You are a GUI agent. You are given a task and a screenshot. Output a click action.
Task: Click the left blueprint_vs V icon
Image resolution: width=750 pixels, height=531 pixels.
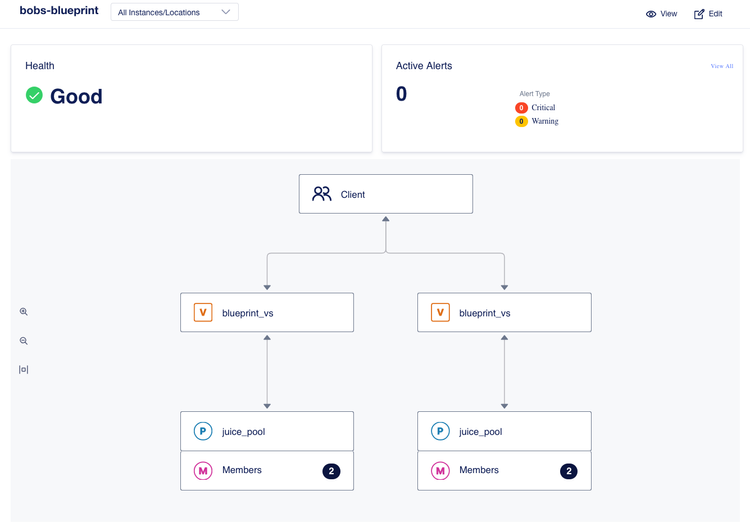click(x=203, y=313)
